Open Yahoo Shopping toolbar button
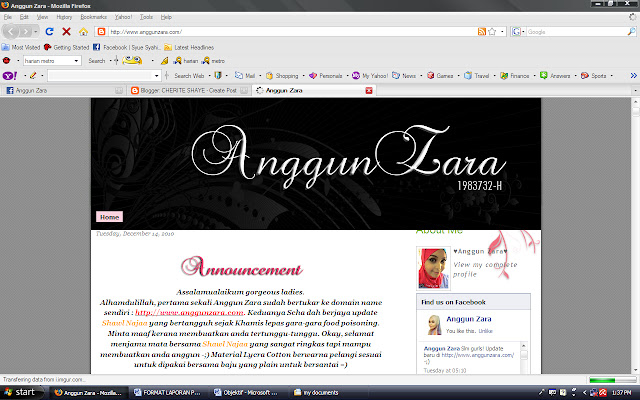640x400 pixels. (282, 76)
